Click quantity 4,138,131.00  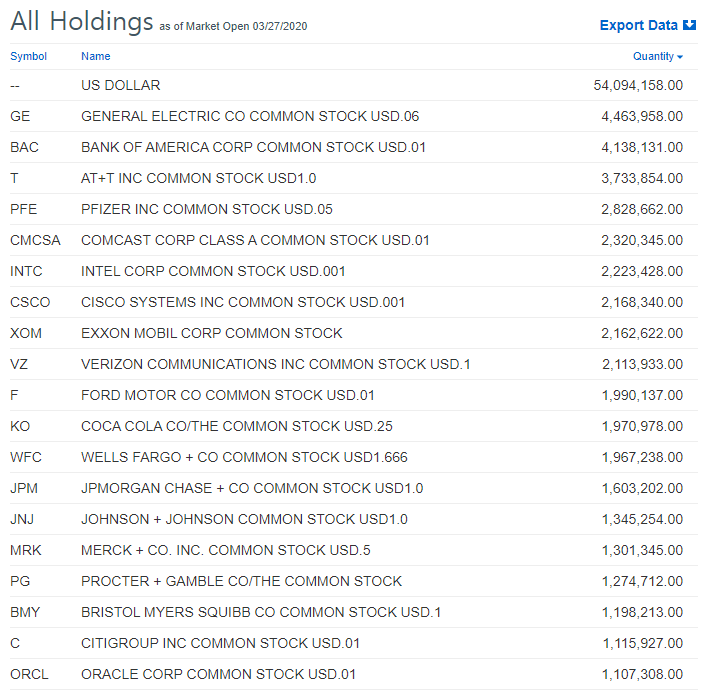coord(642,147)
